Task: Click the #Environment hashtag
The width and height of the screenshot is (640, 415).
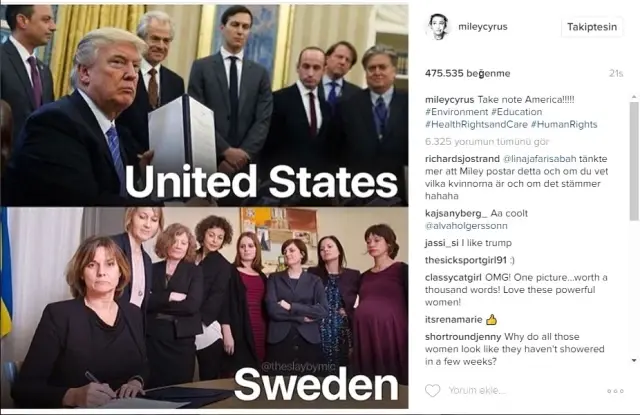Action: click(456, 112)
